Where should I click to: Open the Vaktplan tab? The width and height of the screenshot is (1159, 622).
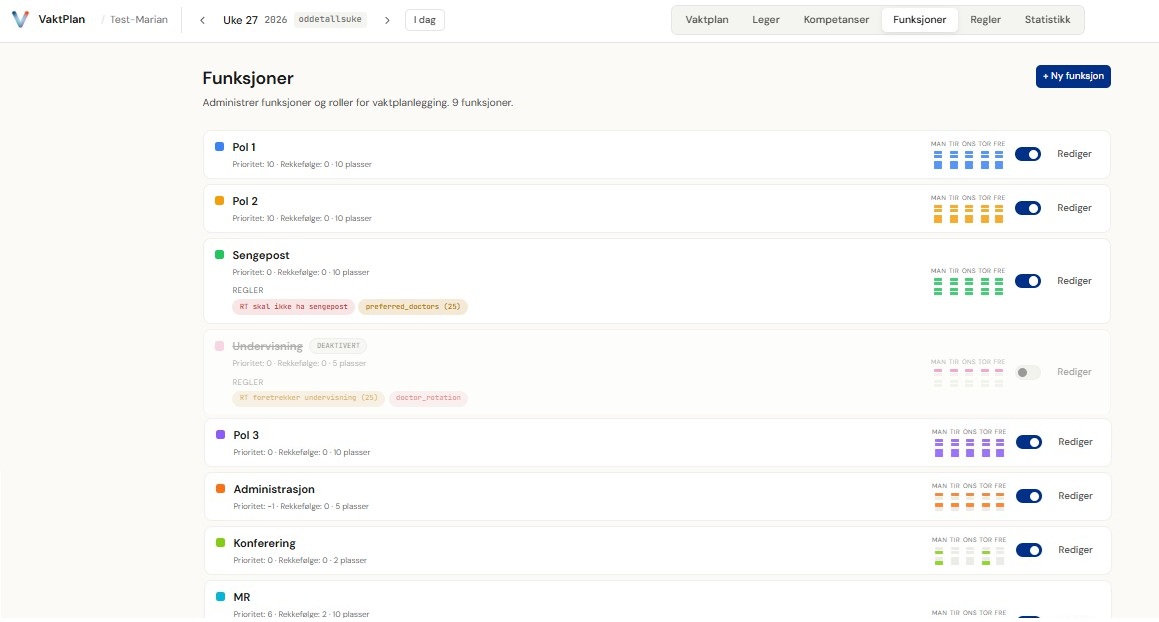pos(707,20)
